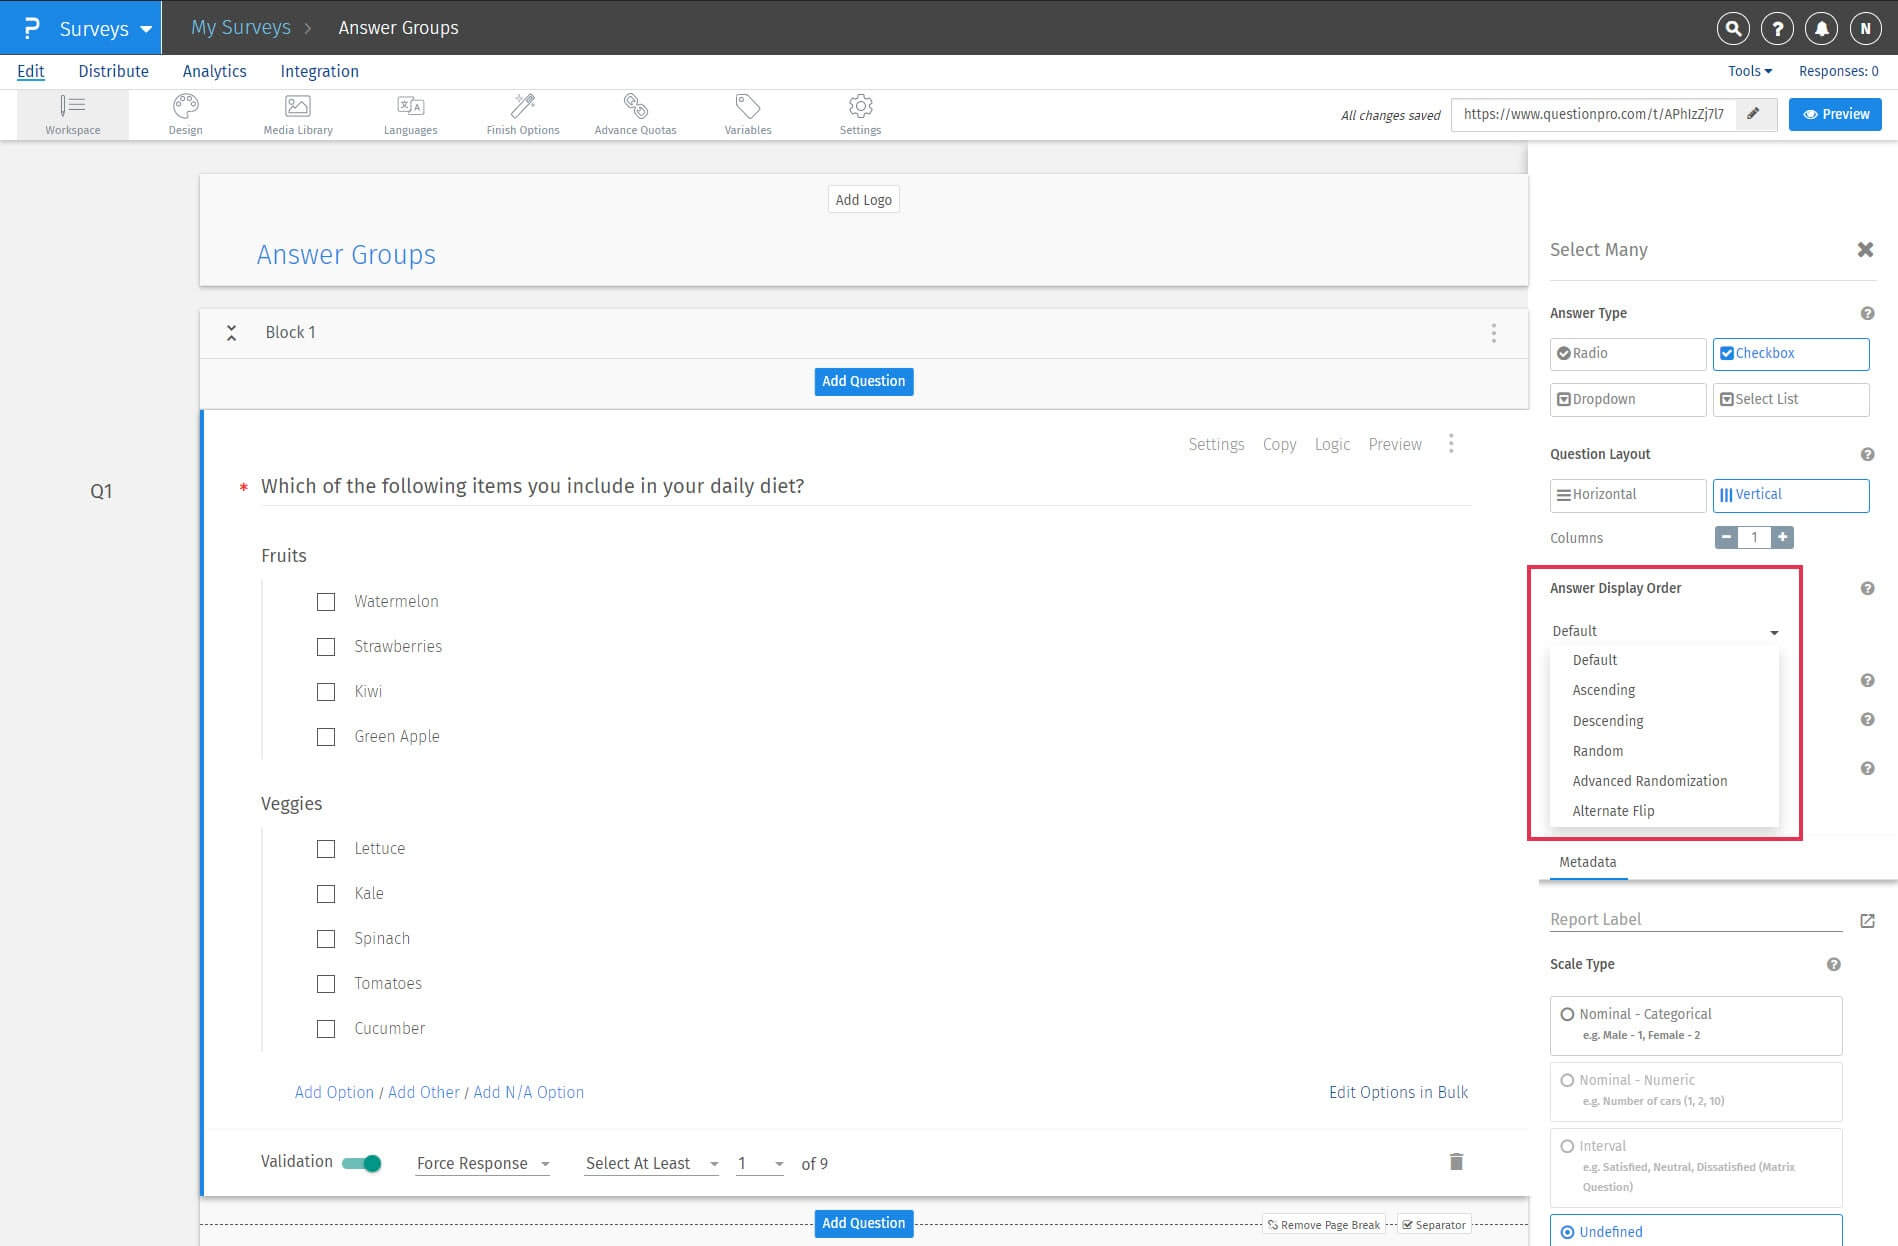The height and width of the screenshot is (1246, 1898).
Task: Select the Nominal - Categorical scale type
Action: [1567, 1013]
